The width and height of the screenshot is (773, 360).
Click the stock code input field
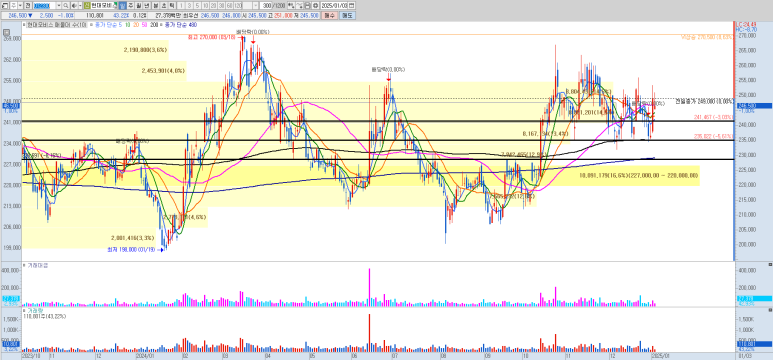click(44, 5)
